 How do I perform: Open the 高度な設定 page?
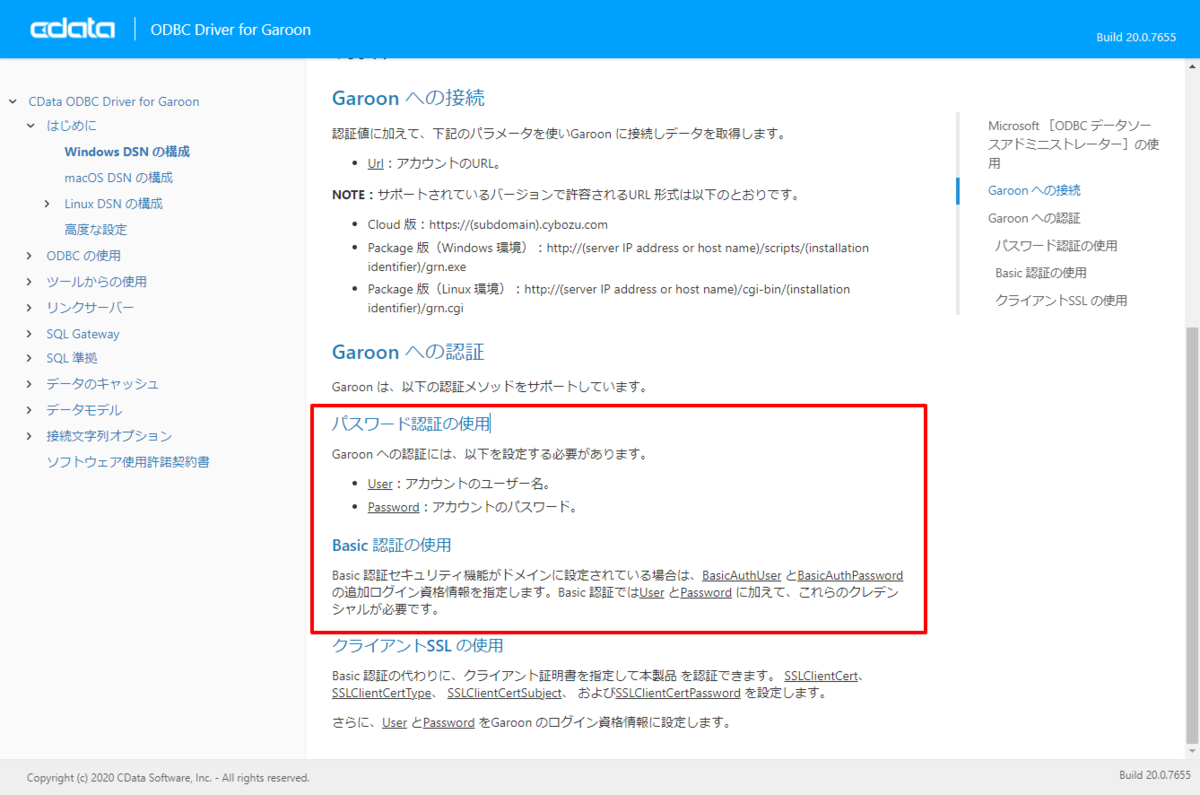[x=95, y=230]
